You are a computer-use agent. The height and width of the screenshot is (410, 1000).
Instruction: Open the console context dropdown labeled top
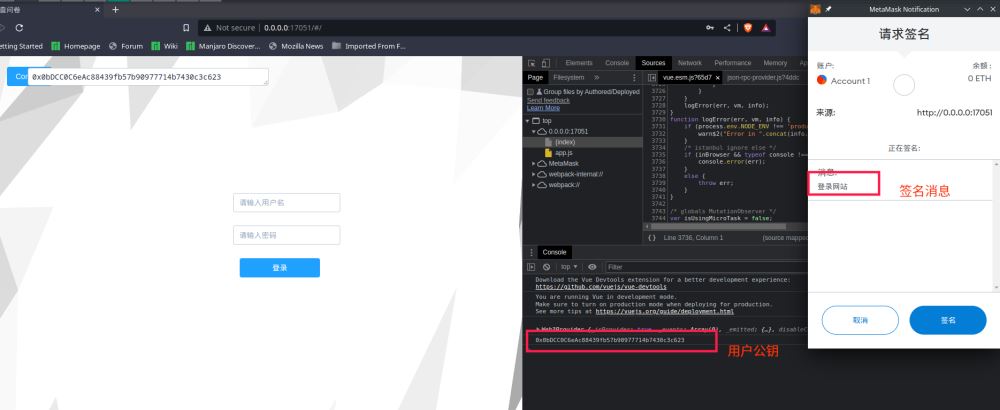[570, 267]
